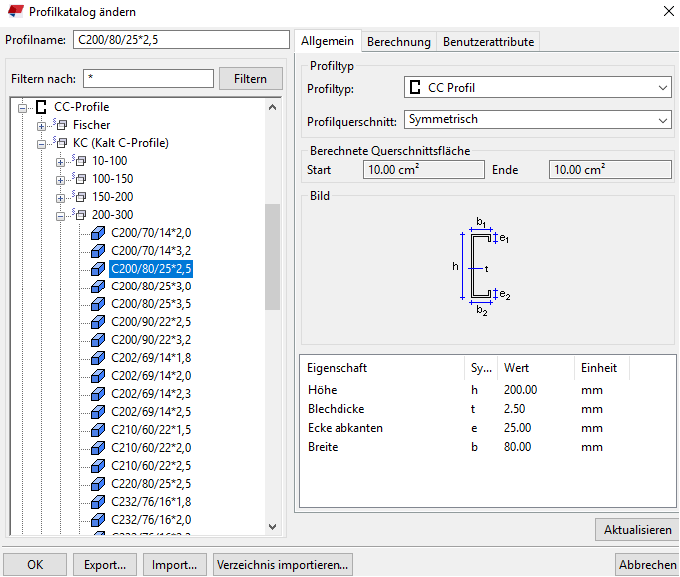Click the profile icon beside C200/80/25*3,0

coord(98,286)
